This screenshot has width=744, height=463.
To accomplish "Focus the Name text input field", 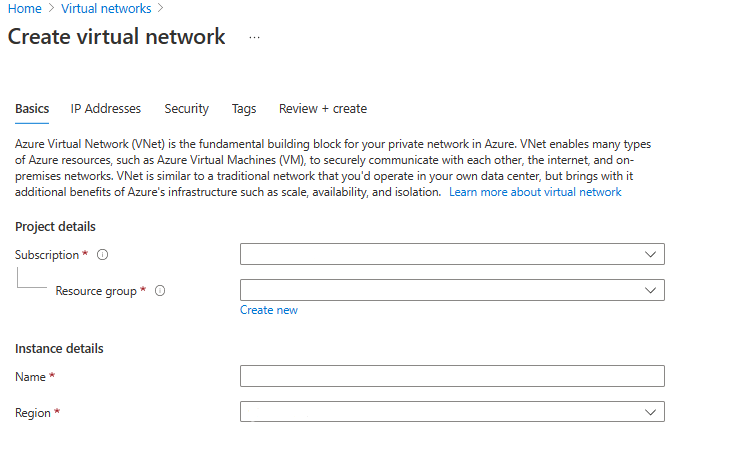I will [452, 376].
